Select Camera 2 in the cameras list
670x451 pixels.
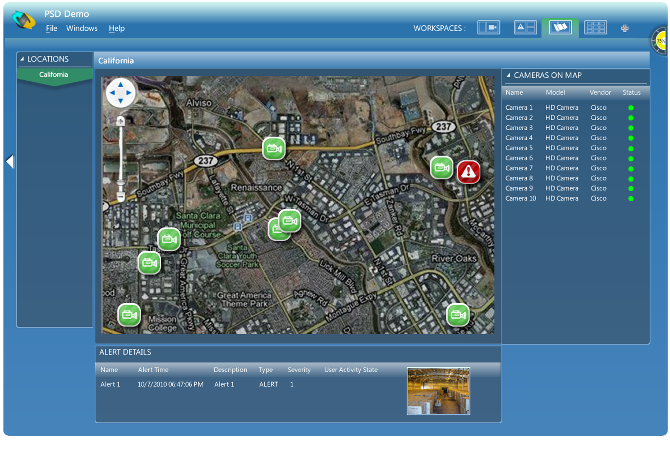pyautogui.click(x=519, y=118)
